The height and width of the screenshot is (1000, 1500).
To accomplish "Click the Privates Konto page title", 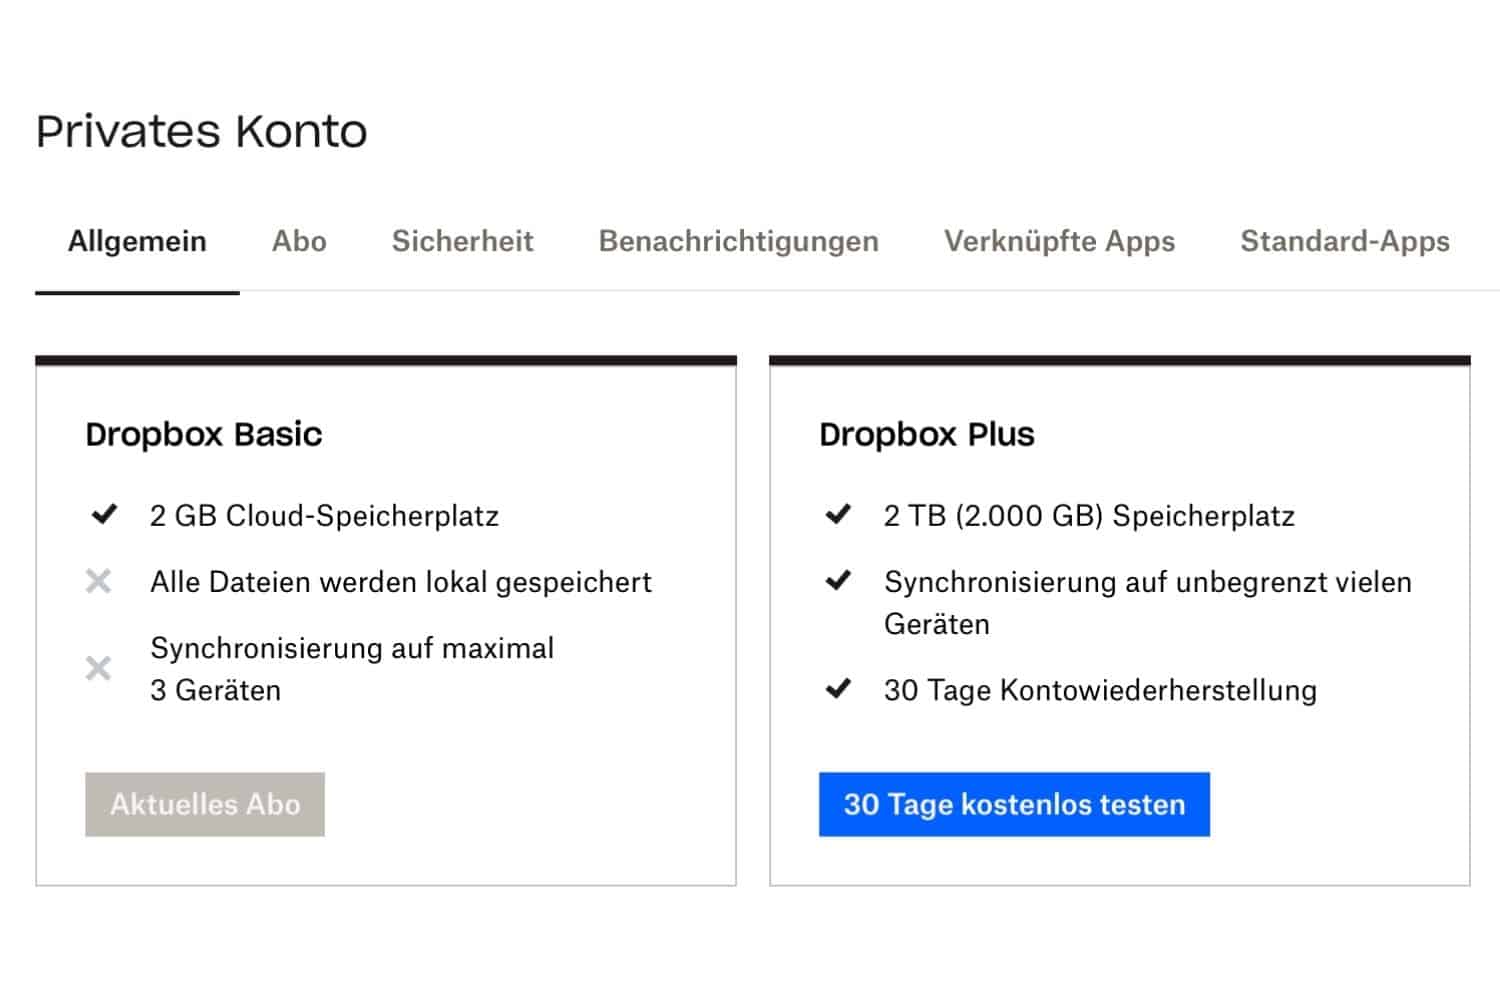I will tap(201, 131).
